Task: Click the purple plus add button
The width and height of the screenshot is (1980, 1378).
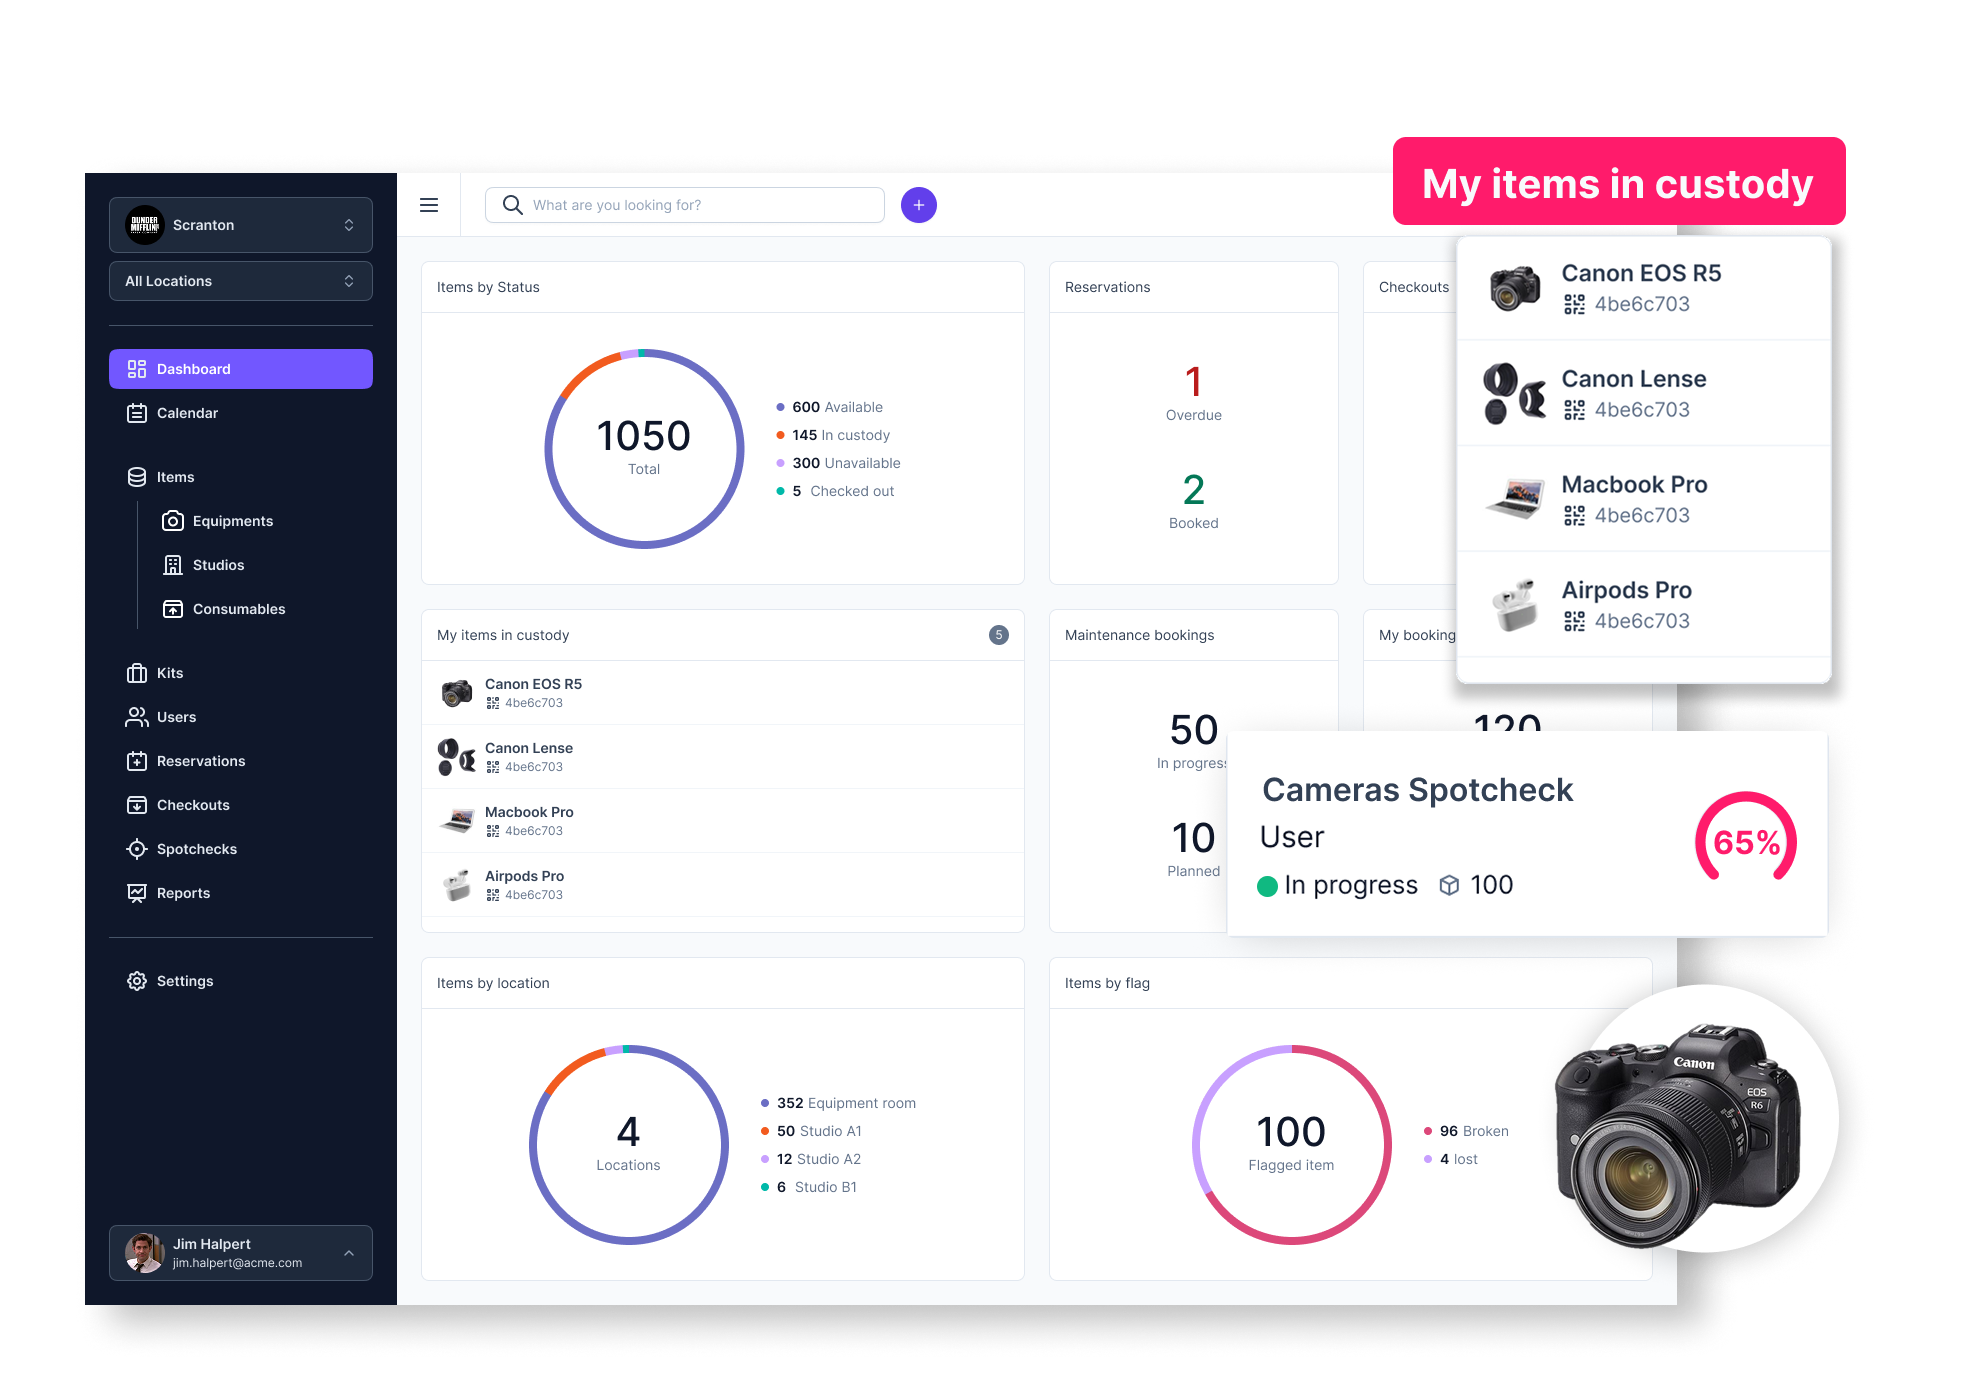Action: coord(918,205)
